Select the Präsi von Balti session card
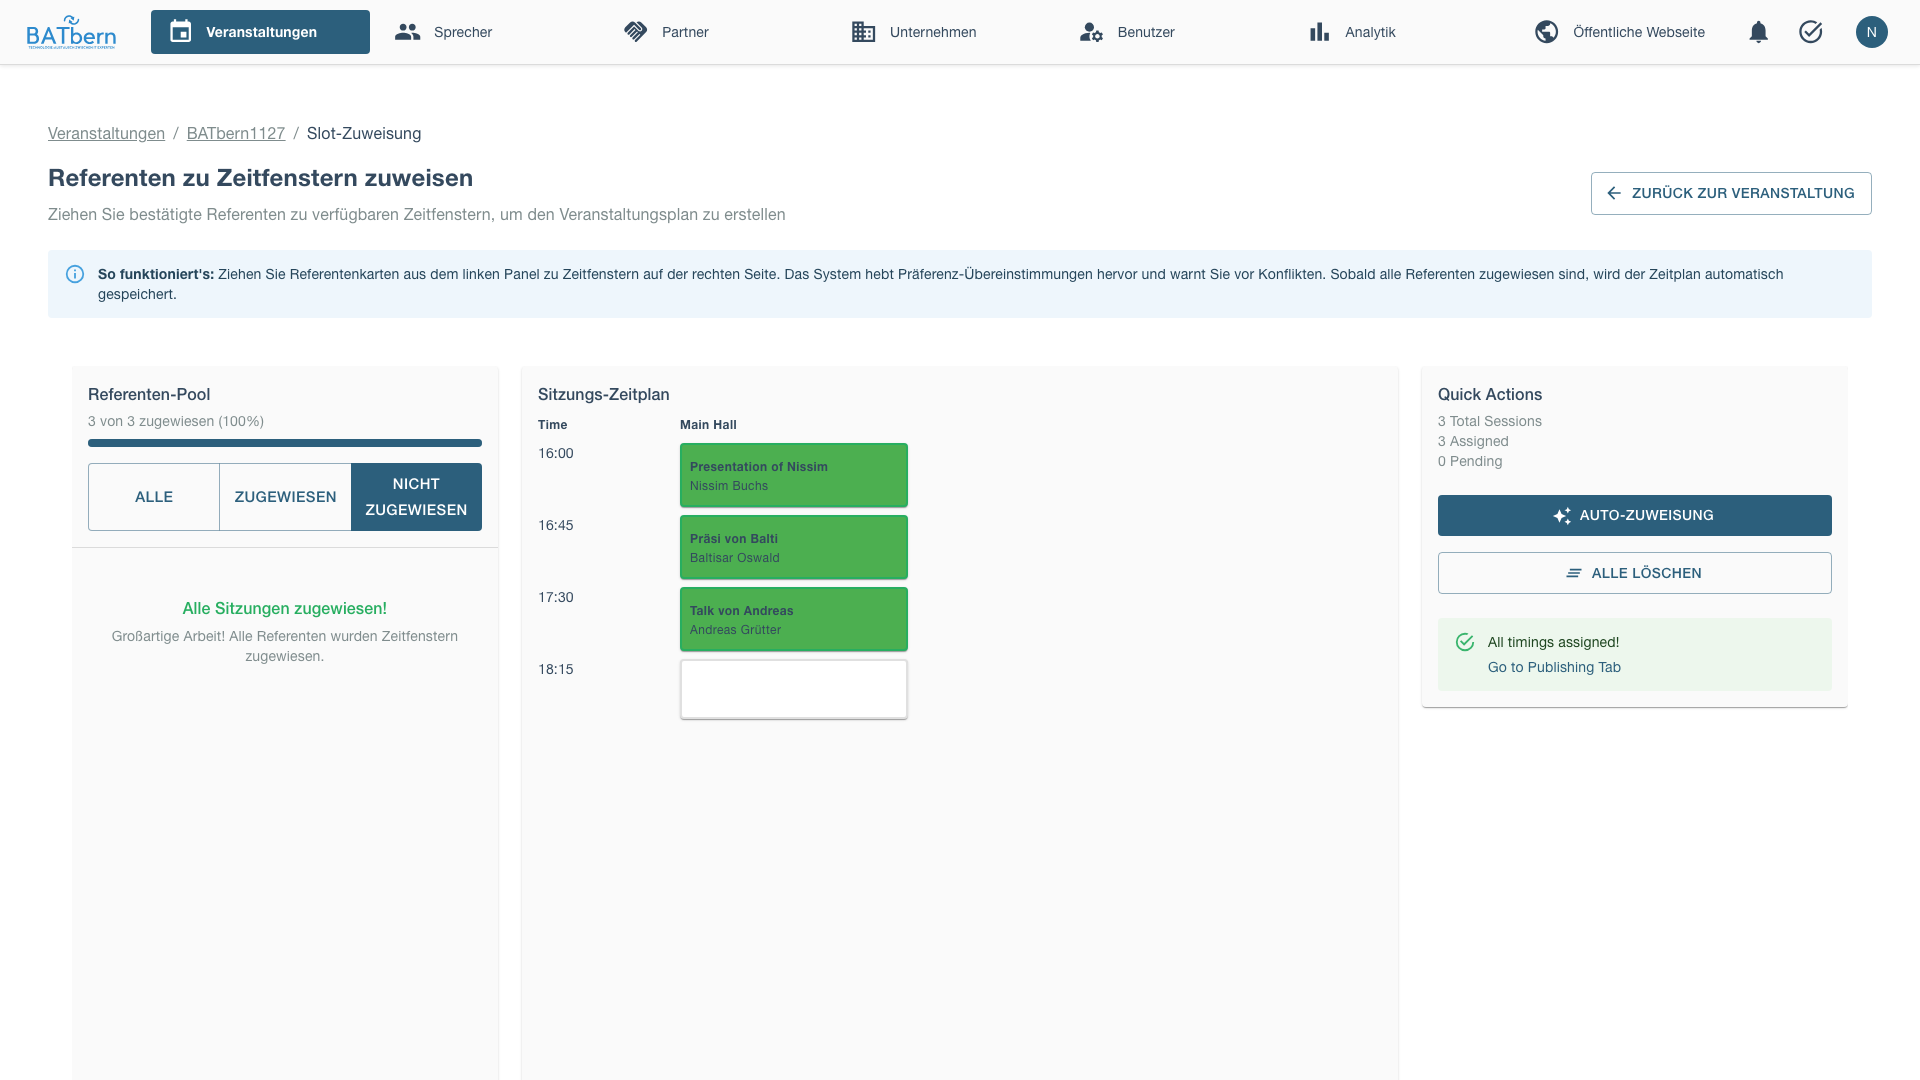This screenshot has width=1920, height=1080. coord(794,547)
